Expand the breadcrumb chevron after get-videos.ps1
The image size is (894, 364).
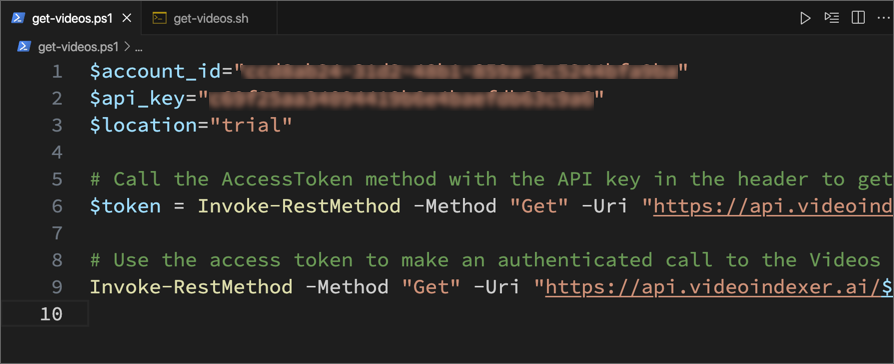(x=127, y=47)
